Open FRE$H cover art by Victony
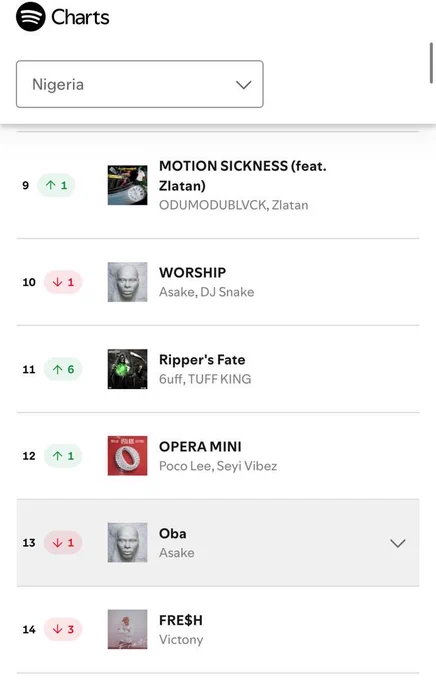This screenshot has height=680, width=436. click(128, 629)
